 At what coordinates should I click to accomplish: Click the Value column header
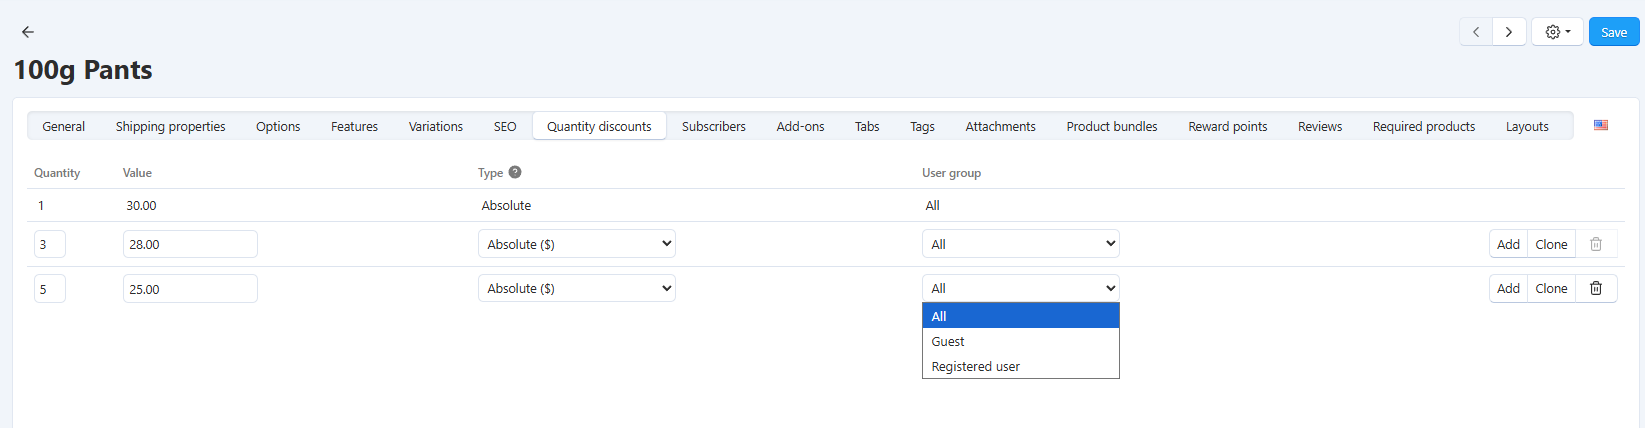click(137, 173)
